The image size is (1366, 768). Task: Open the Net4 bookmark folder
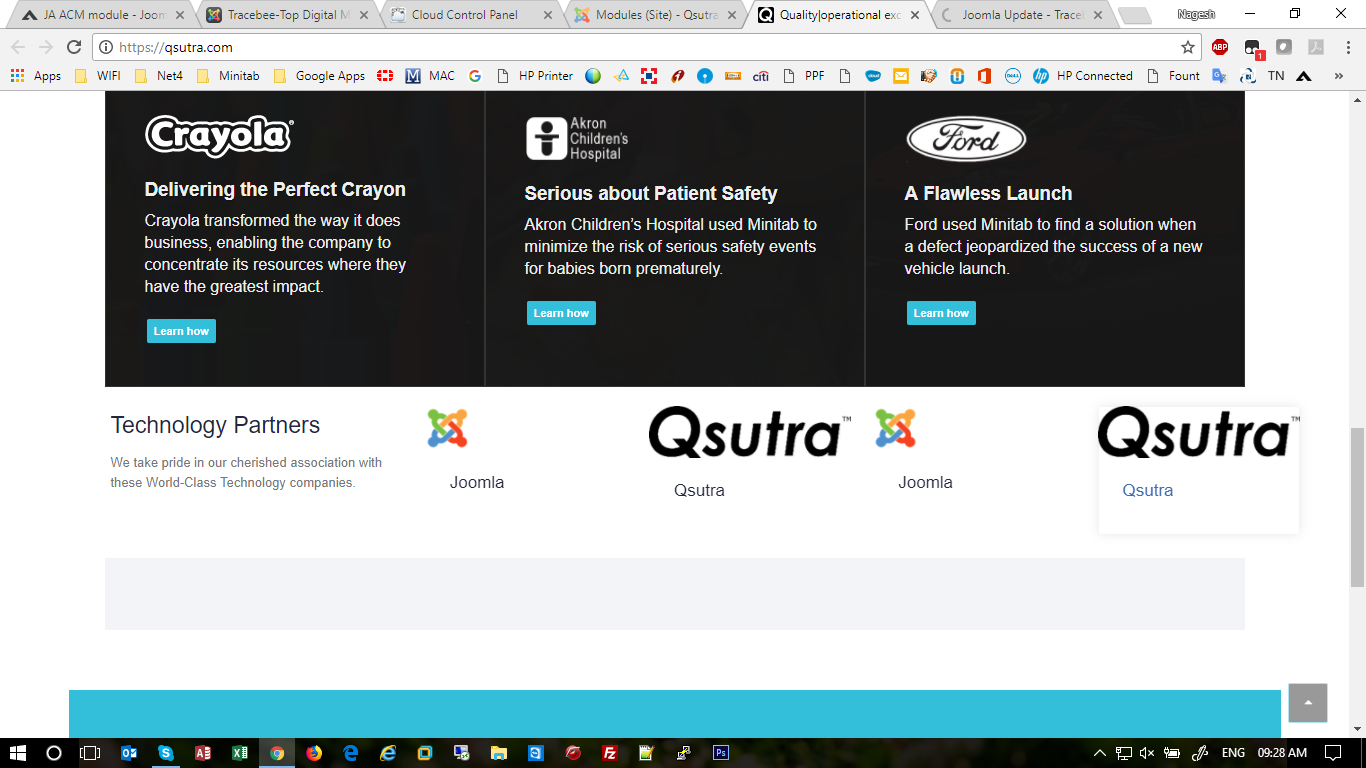point(159,76)
